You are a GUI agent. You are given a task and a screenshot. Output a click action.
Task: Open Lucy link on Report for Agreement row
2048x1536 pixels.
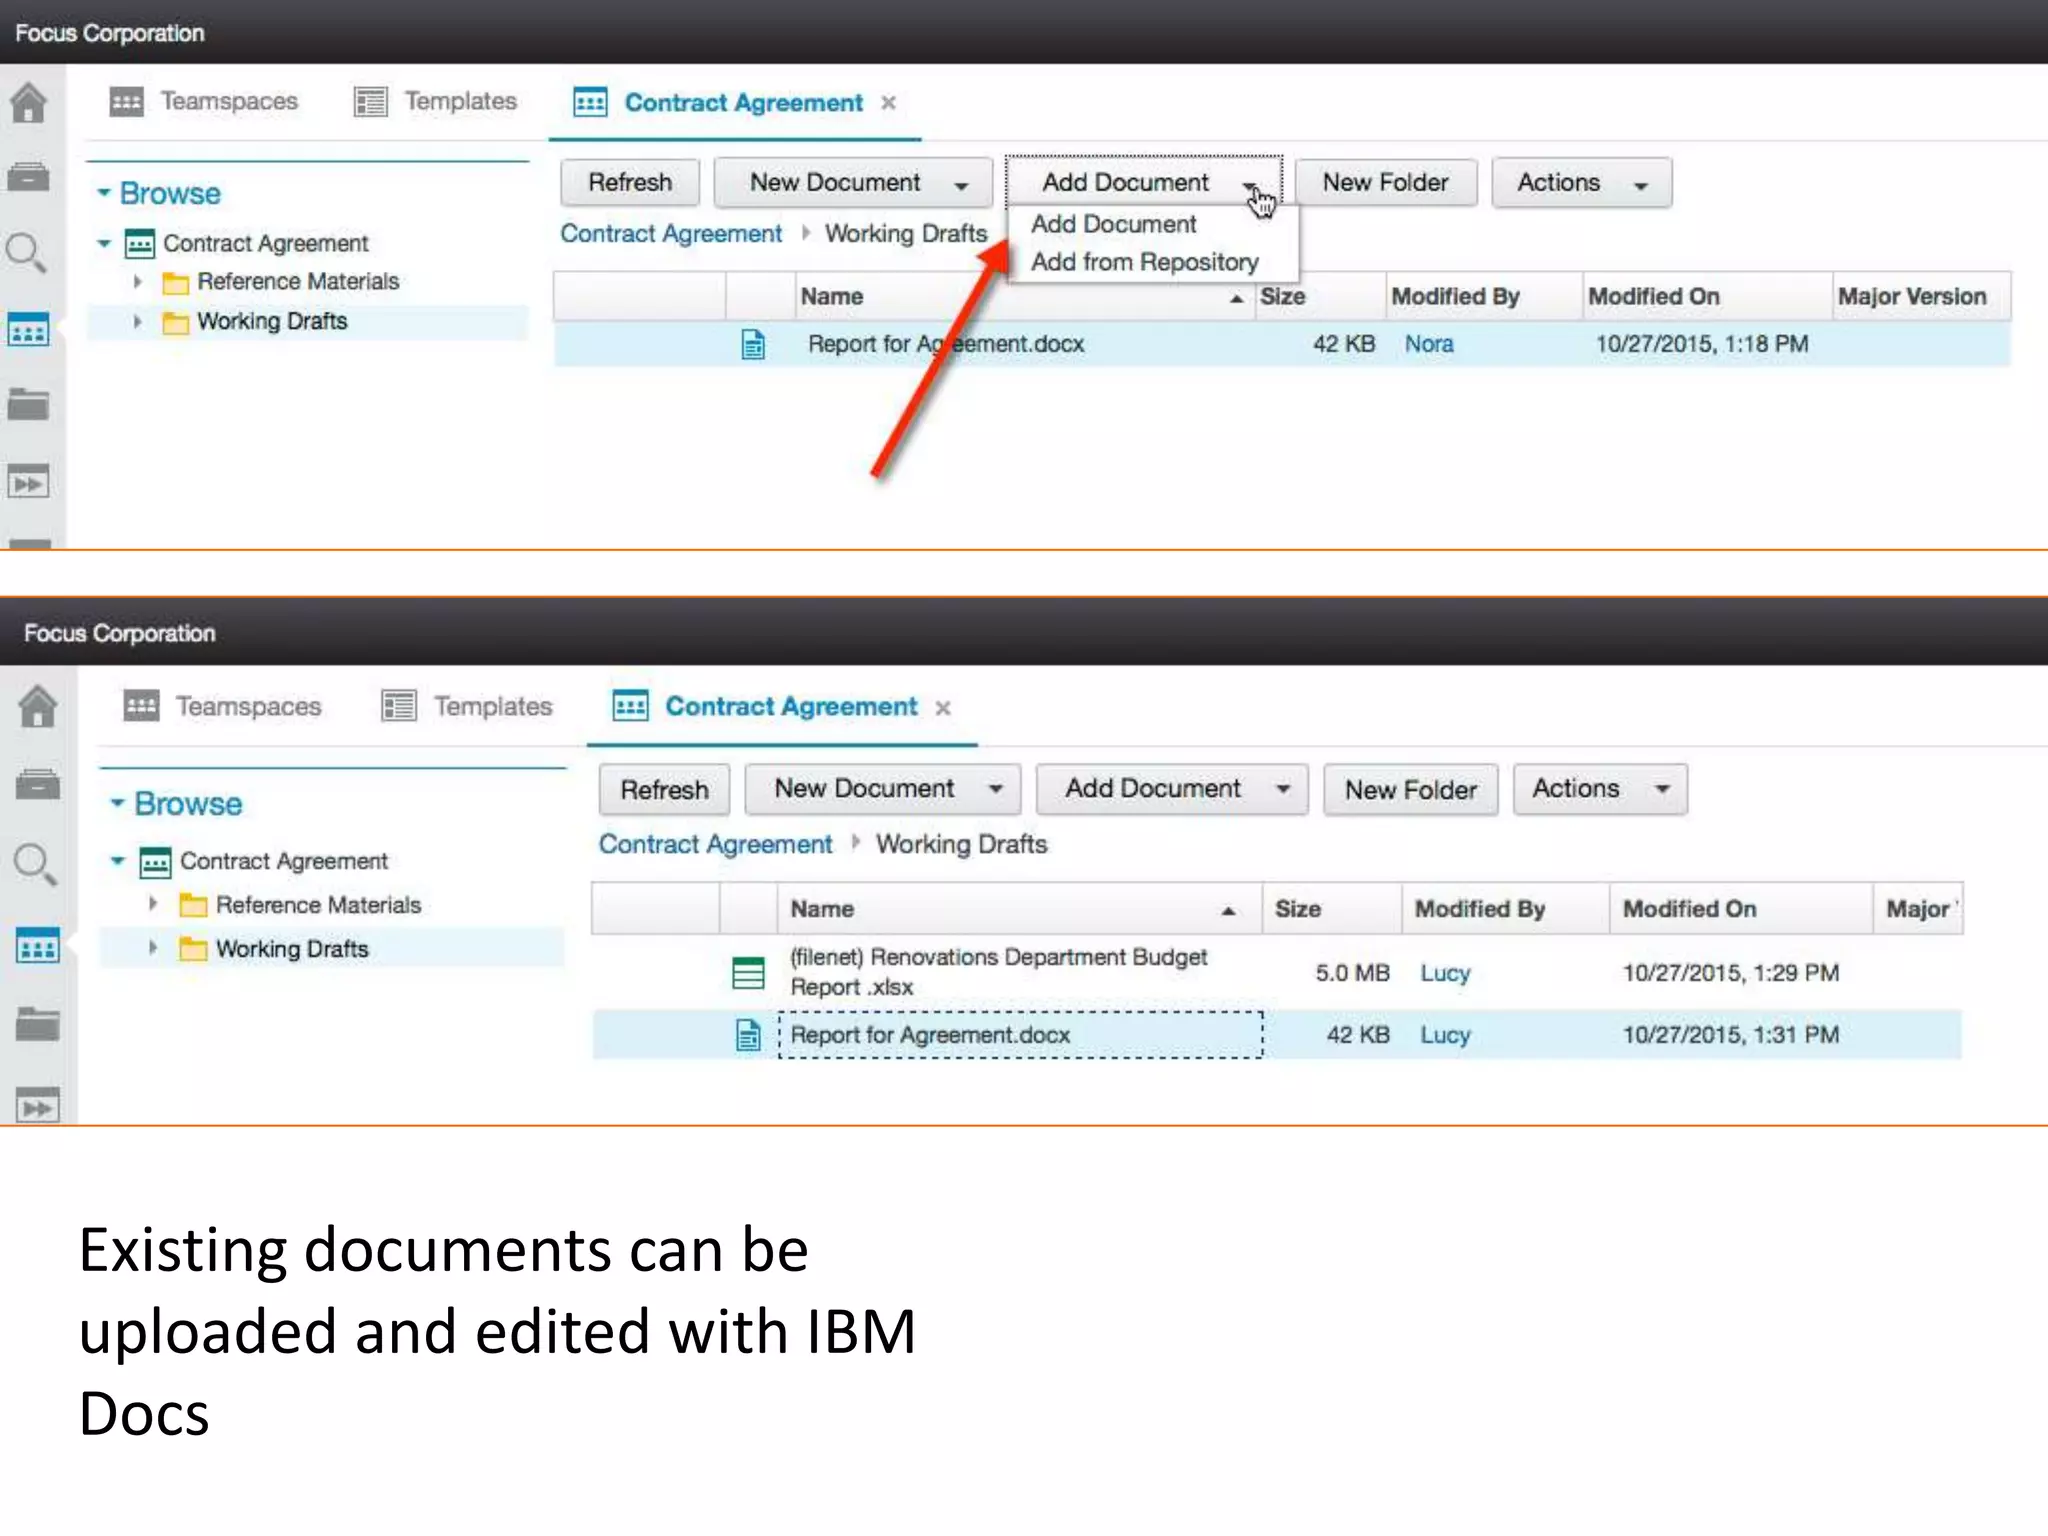point(1445,1035)
